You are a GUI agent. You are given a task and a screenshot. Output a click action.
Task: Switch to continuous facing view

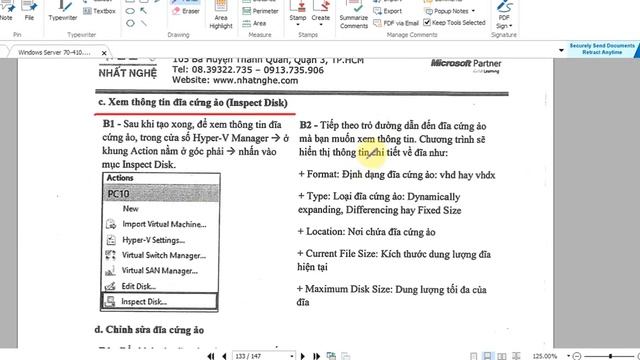[516, 356]
